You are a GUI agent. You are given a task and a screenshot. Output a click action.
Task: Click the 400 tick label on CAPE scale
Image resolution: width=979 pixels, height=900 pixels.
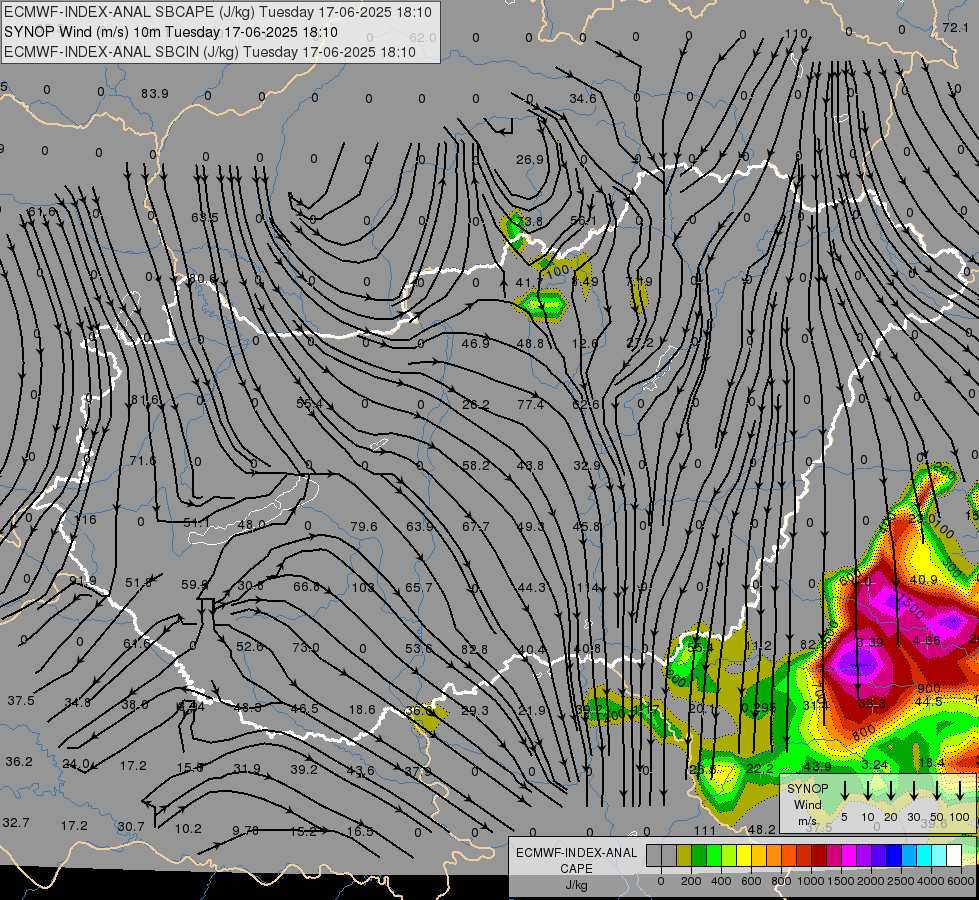[x=721, y=881]
